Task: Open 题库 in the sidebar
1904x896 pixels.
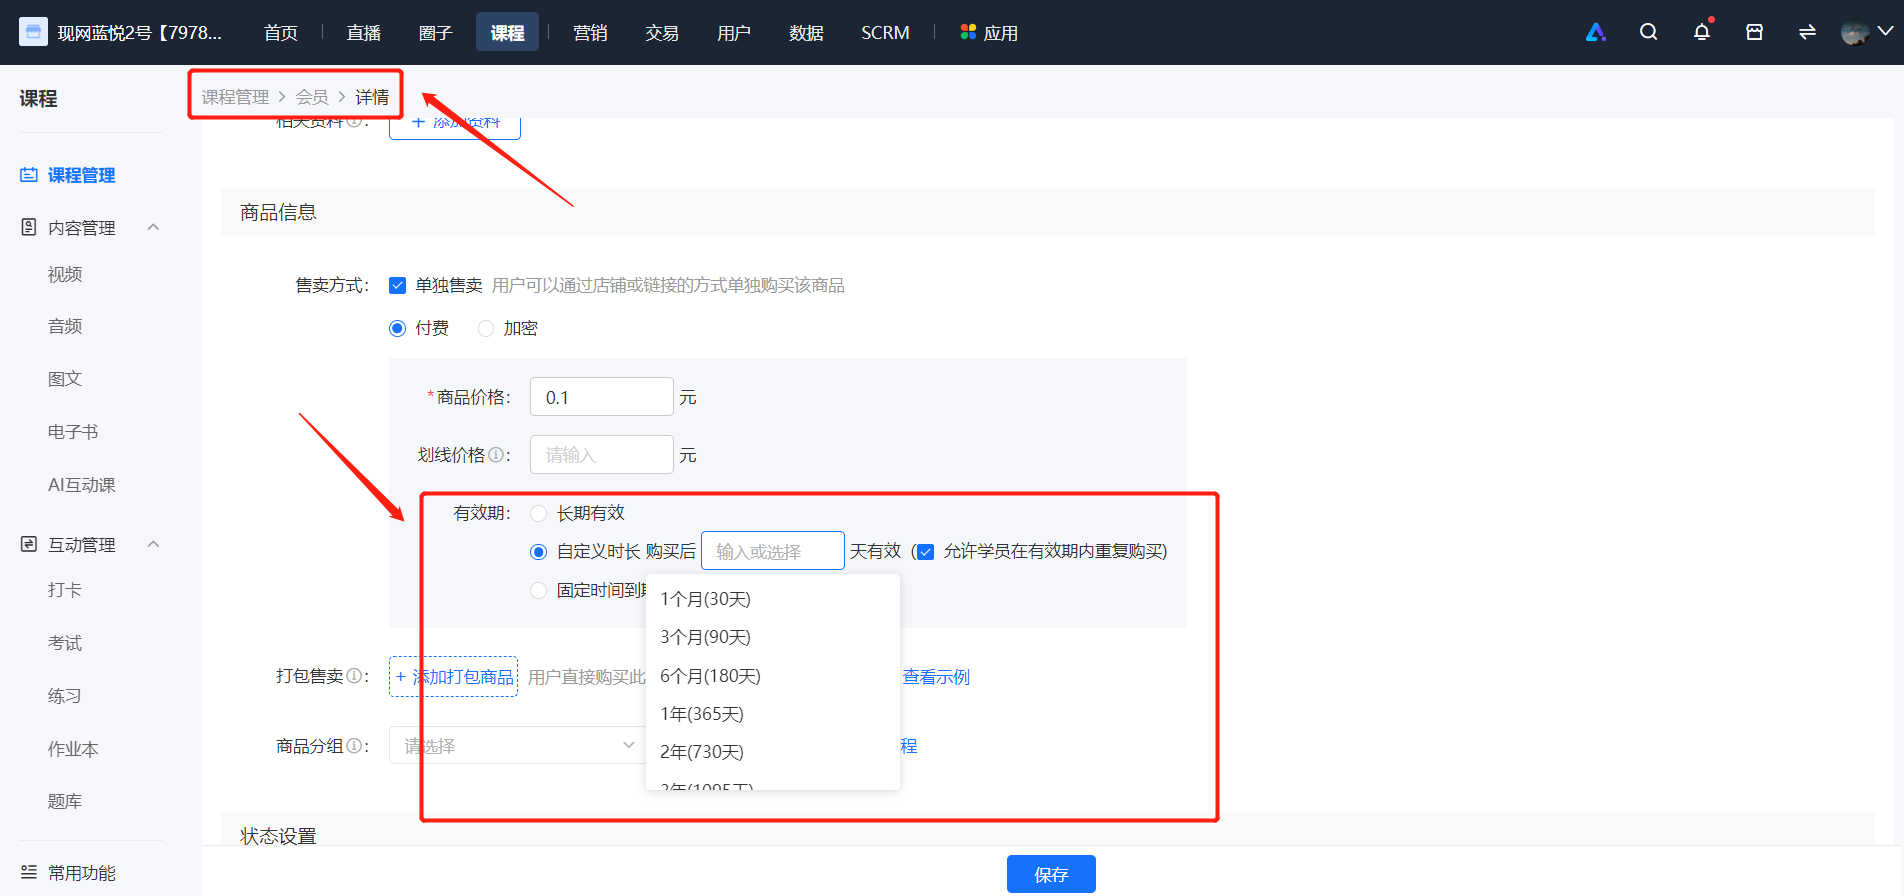Action: (x=65, y=801)
